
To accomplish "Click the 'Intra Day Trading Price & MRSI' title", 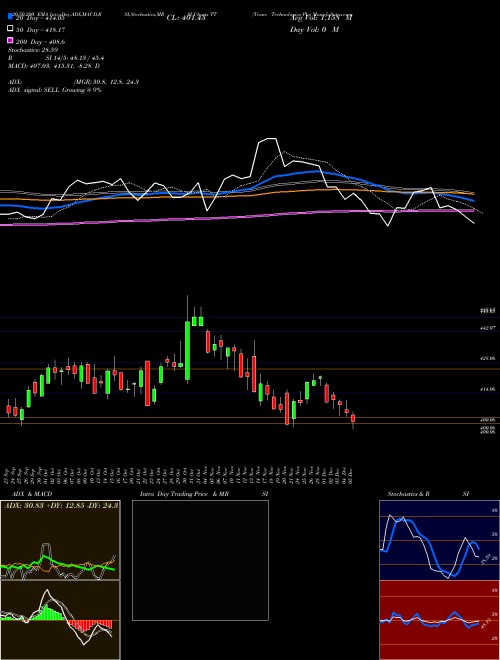I will point(204,494).
